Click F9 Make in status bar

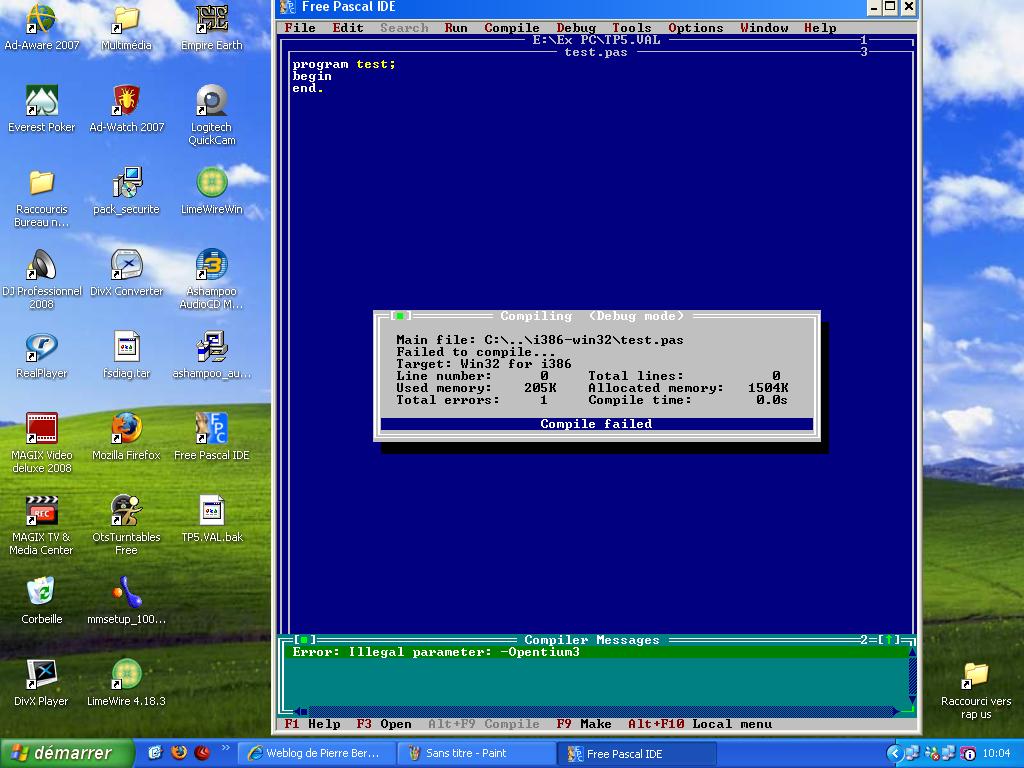[x=584, y=724]
